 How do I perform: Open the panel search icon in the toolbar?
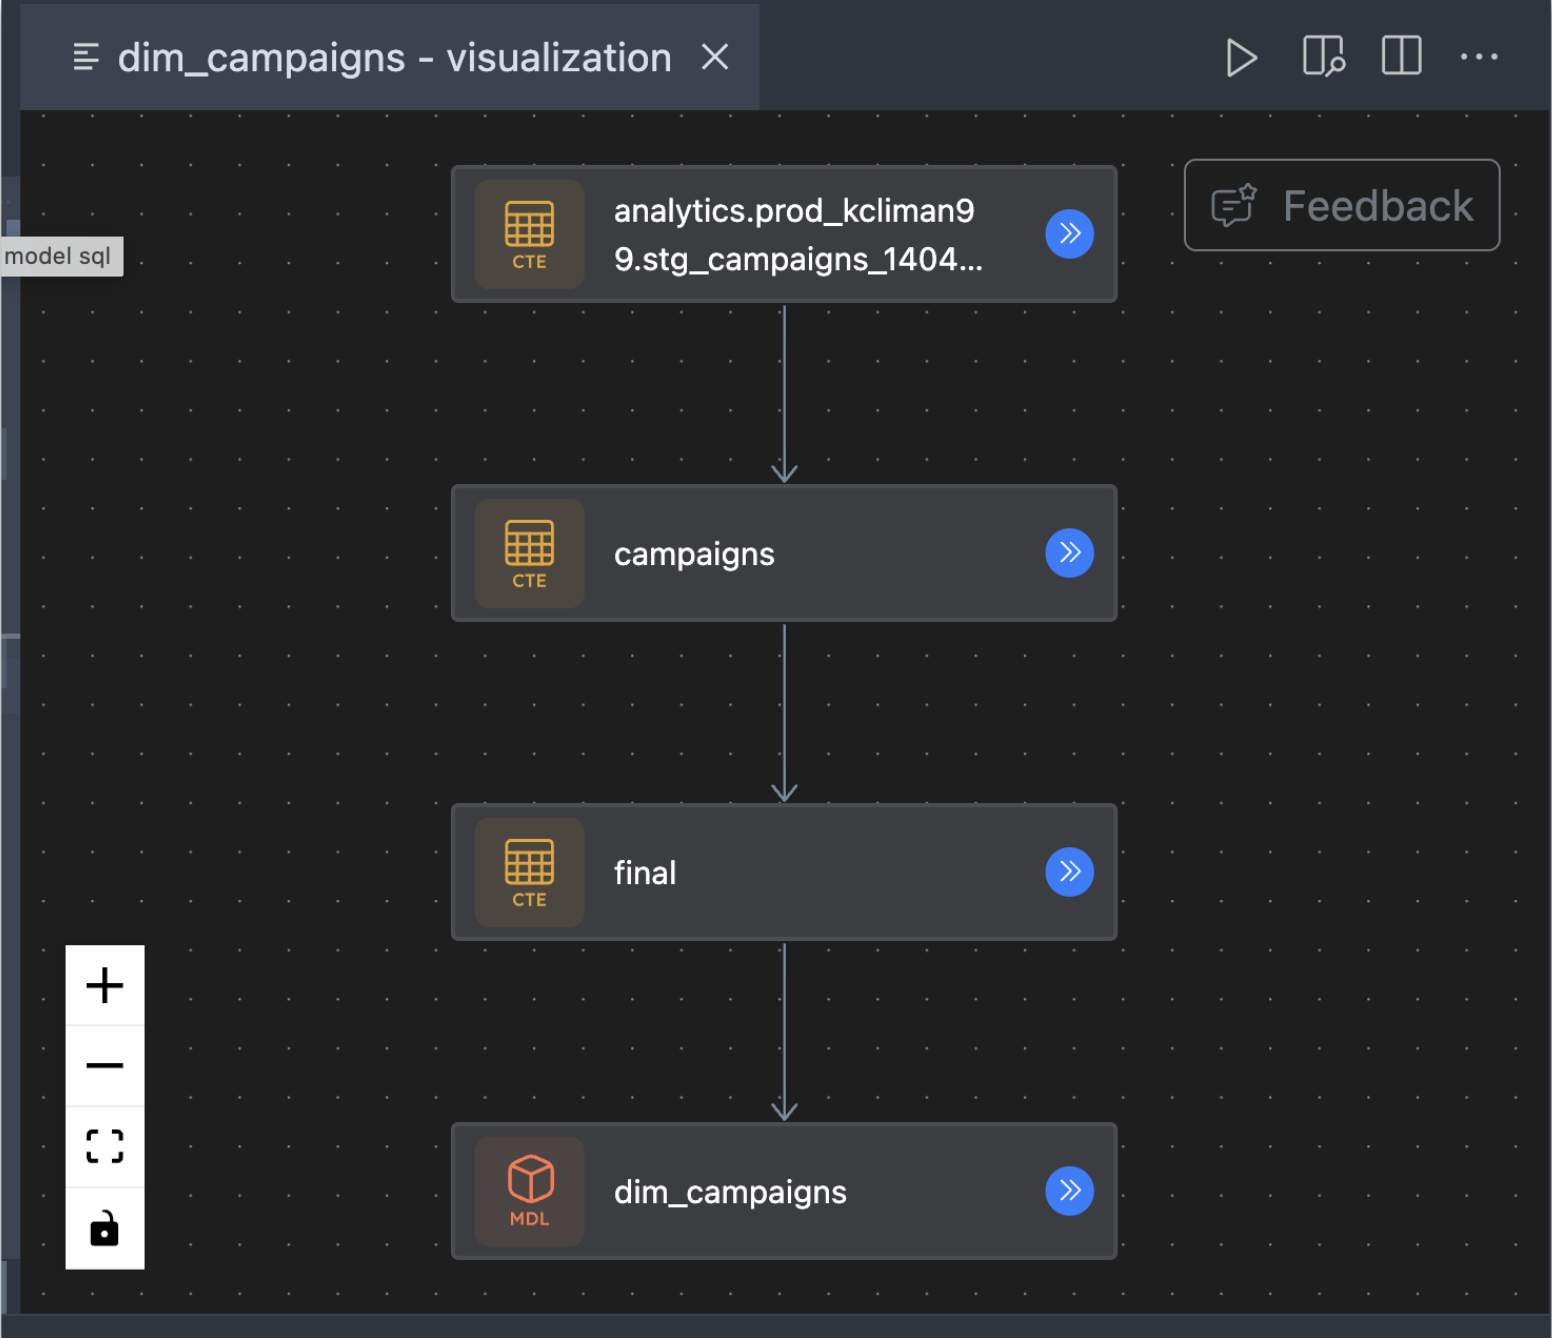point(1322,57)
